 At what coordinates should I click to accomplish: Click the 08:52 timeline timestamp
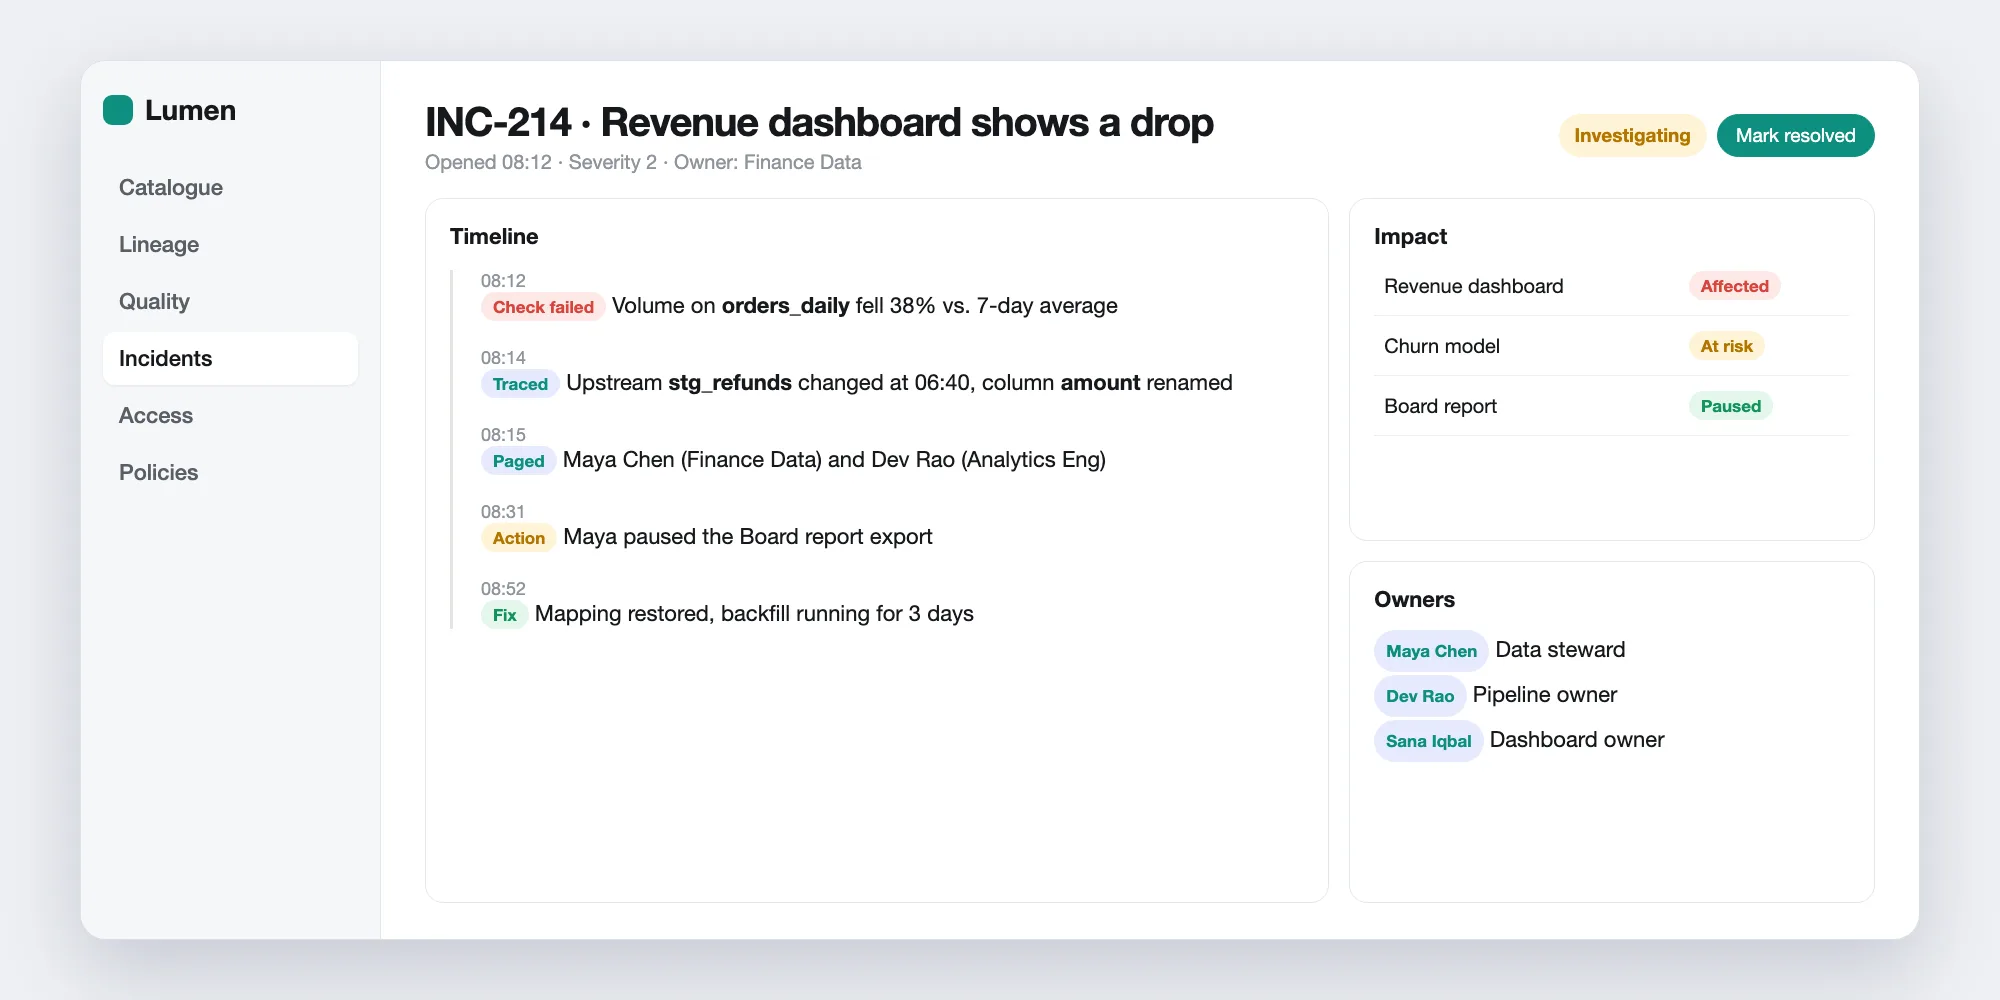click(x=503, y=589)
